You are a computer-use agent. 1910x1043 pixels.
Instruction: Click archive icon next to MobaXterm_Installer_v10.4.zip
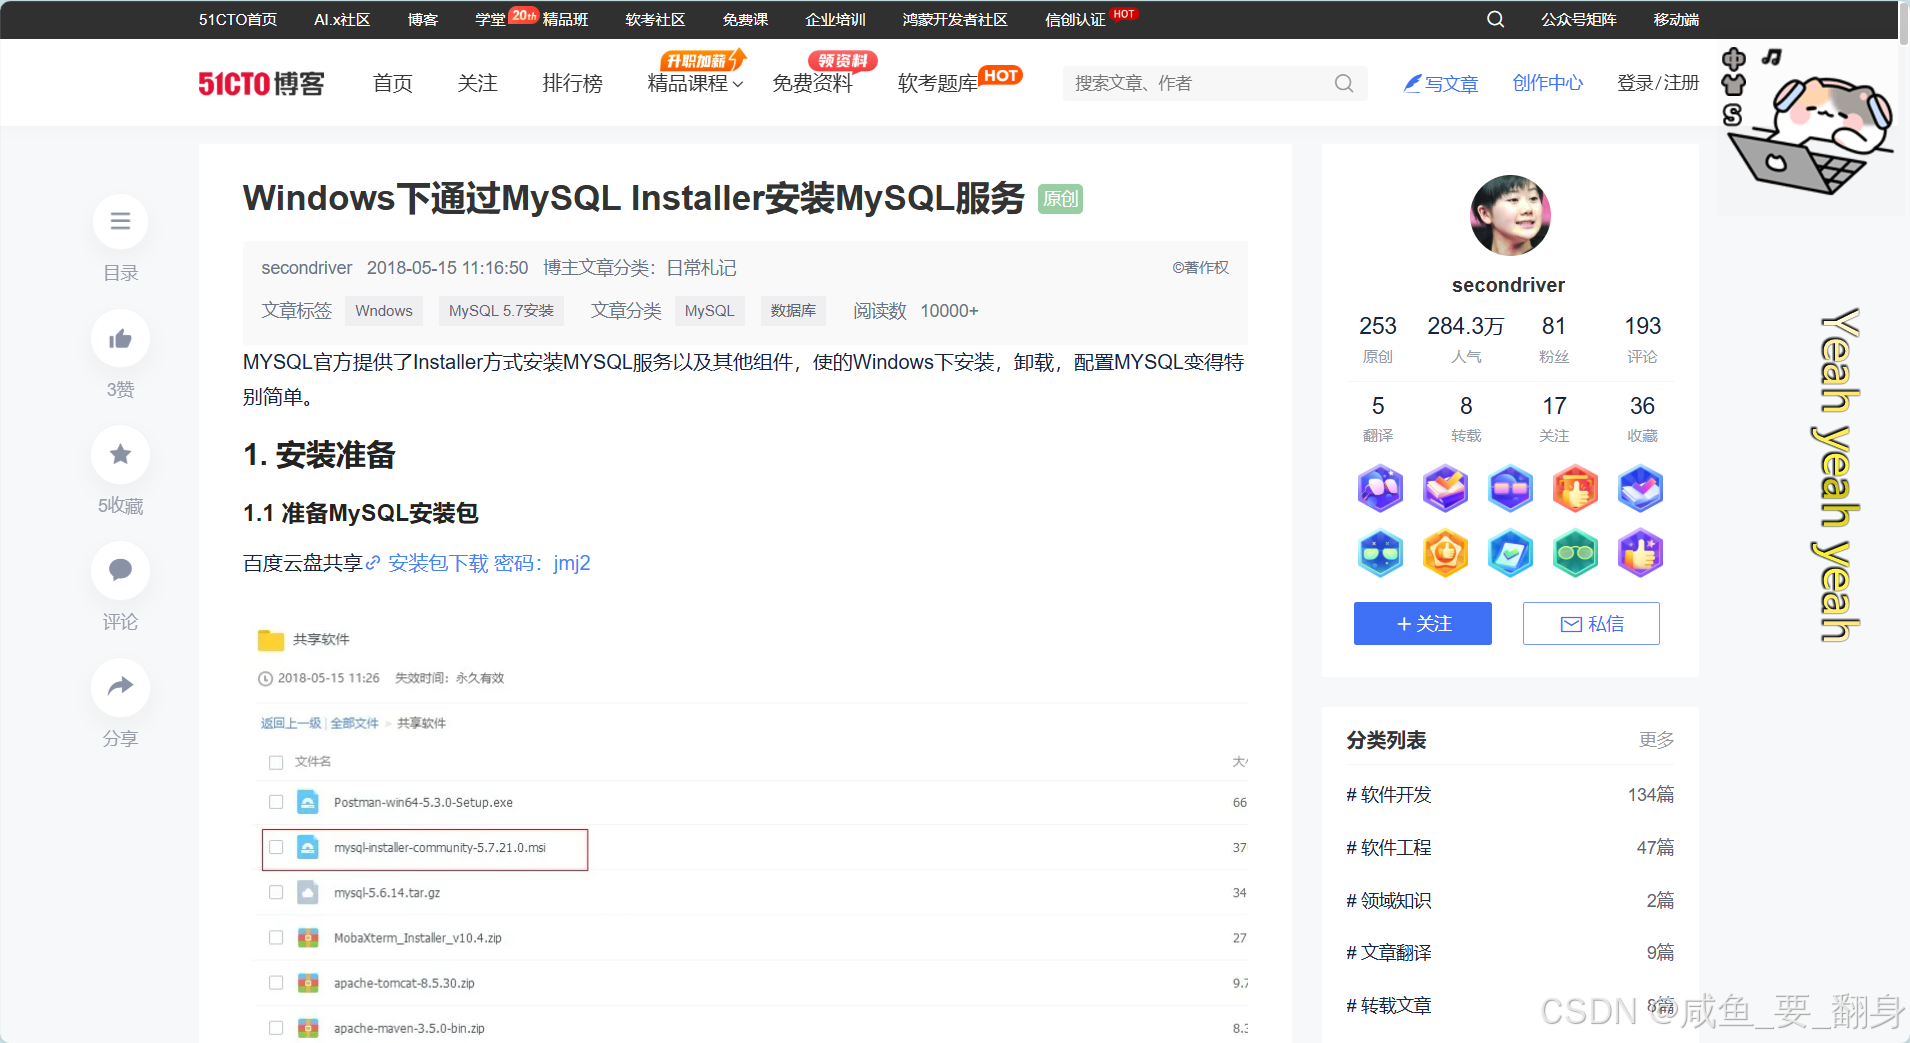tap(308, 938)
